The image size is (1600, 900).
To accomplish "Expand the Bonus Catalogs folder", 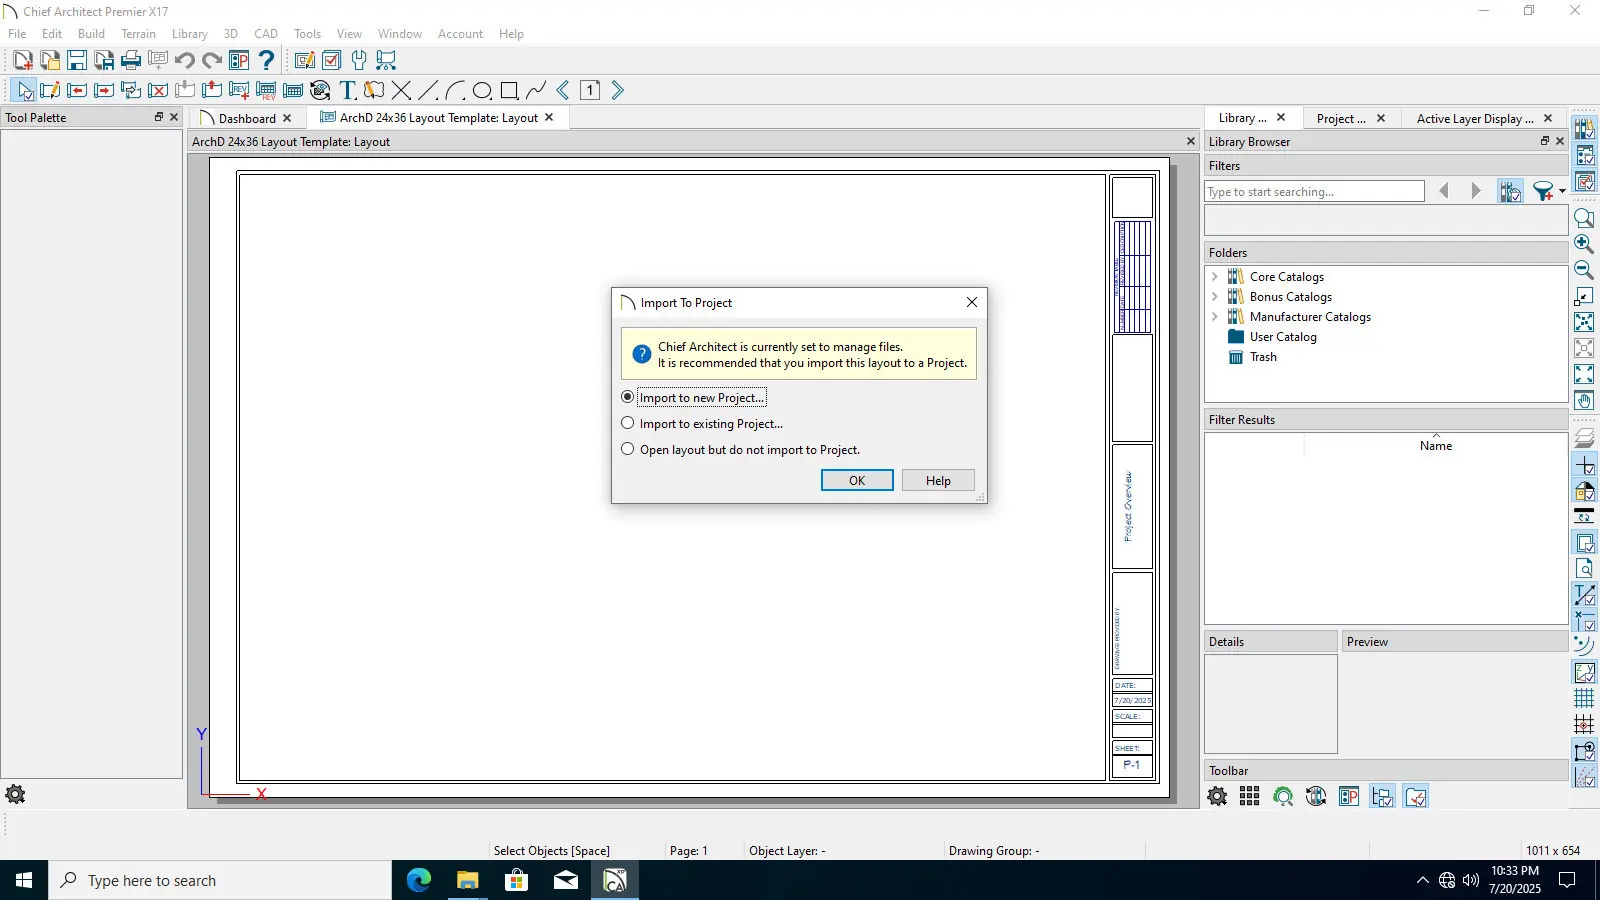I will coord(1215,297).
